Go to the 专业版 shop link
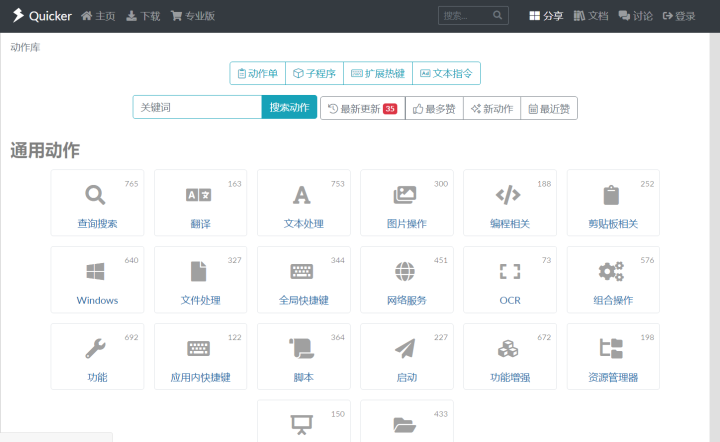 tap(193, 16)
